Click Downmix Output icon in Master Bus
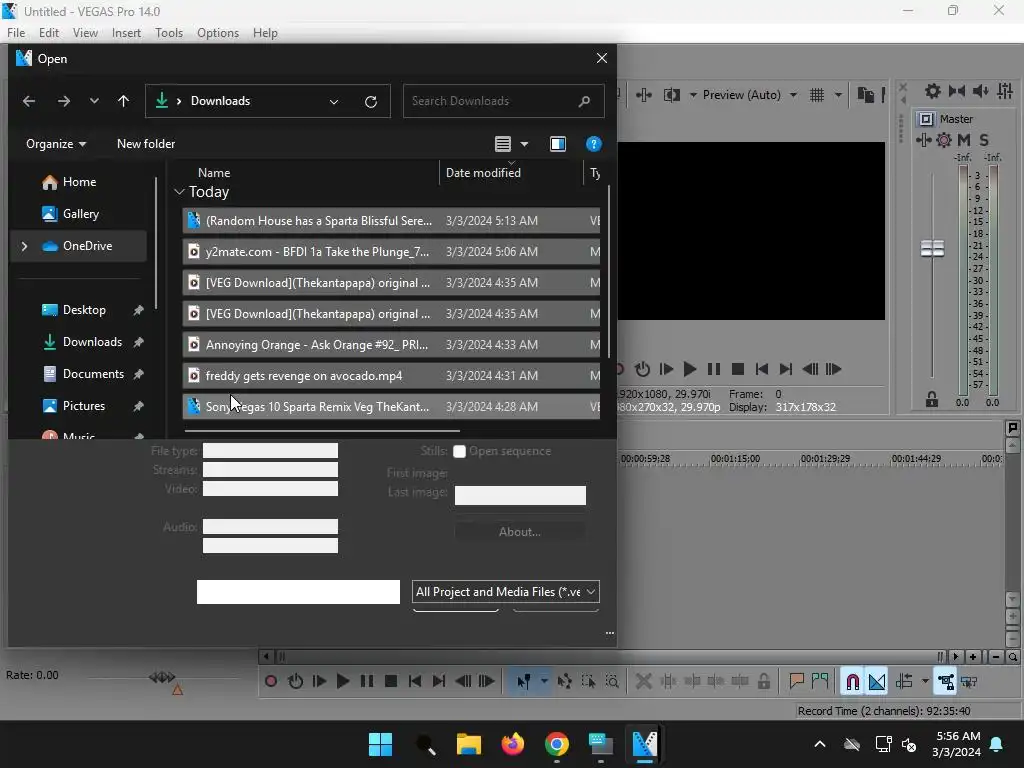Viewport: 1024px width, 768px height. [957, 91]
